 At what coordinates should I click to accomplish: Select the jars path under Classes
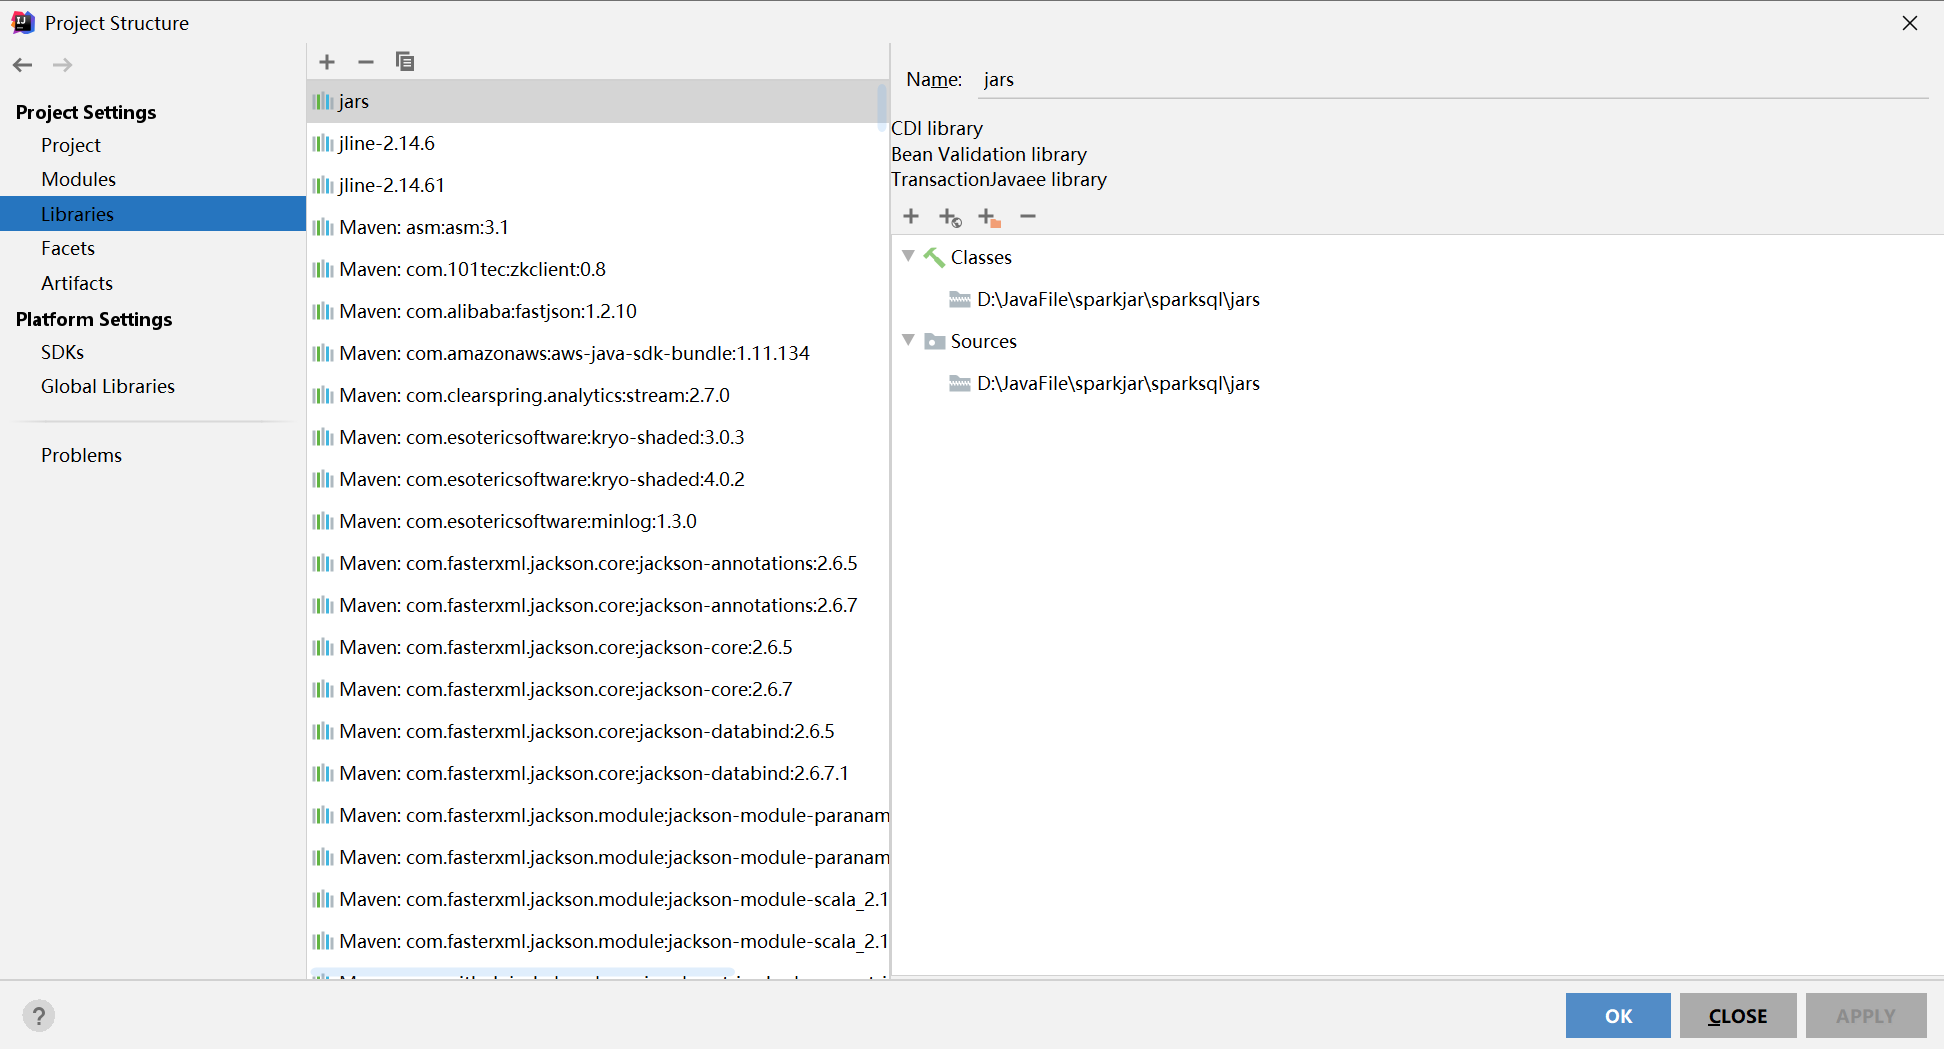click(1118, 299)
